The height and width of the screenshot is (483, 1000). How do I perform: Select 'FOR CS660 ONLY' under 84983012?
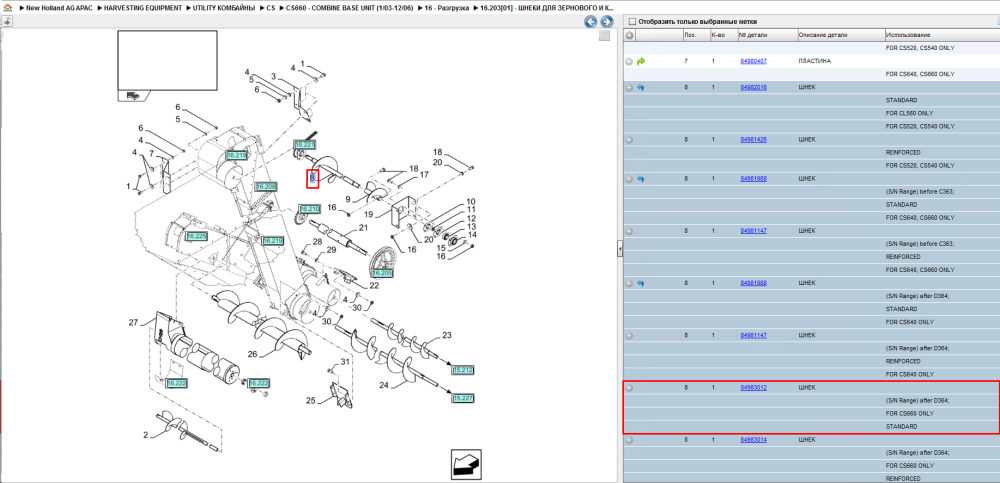click(x=911, y=413)
